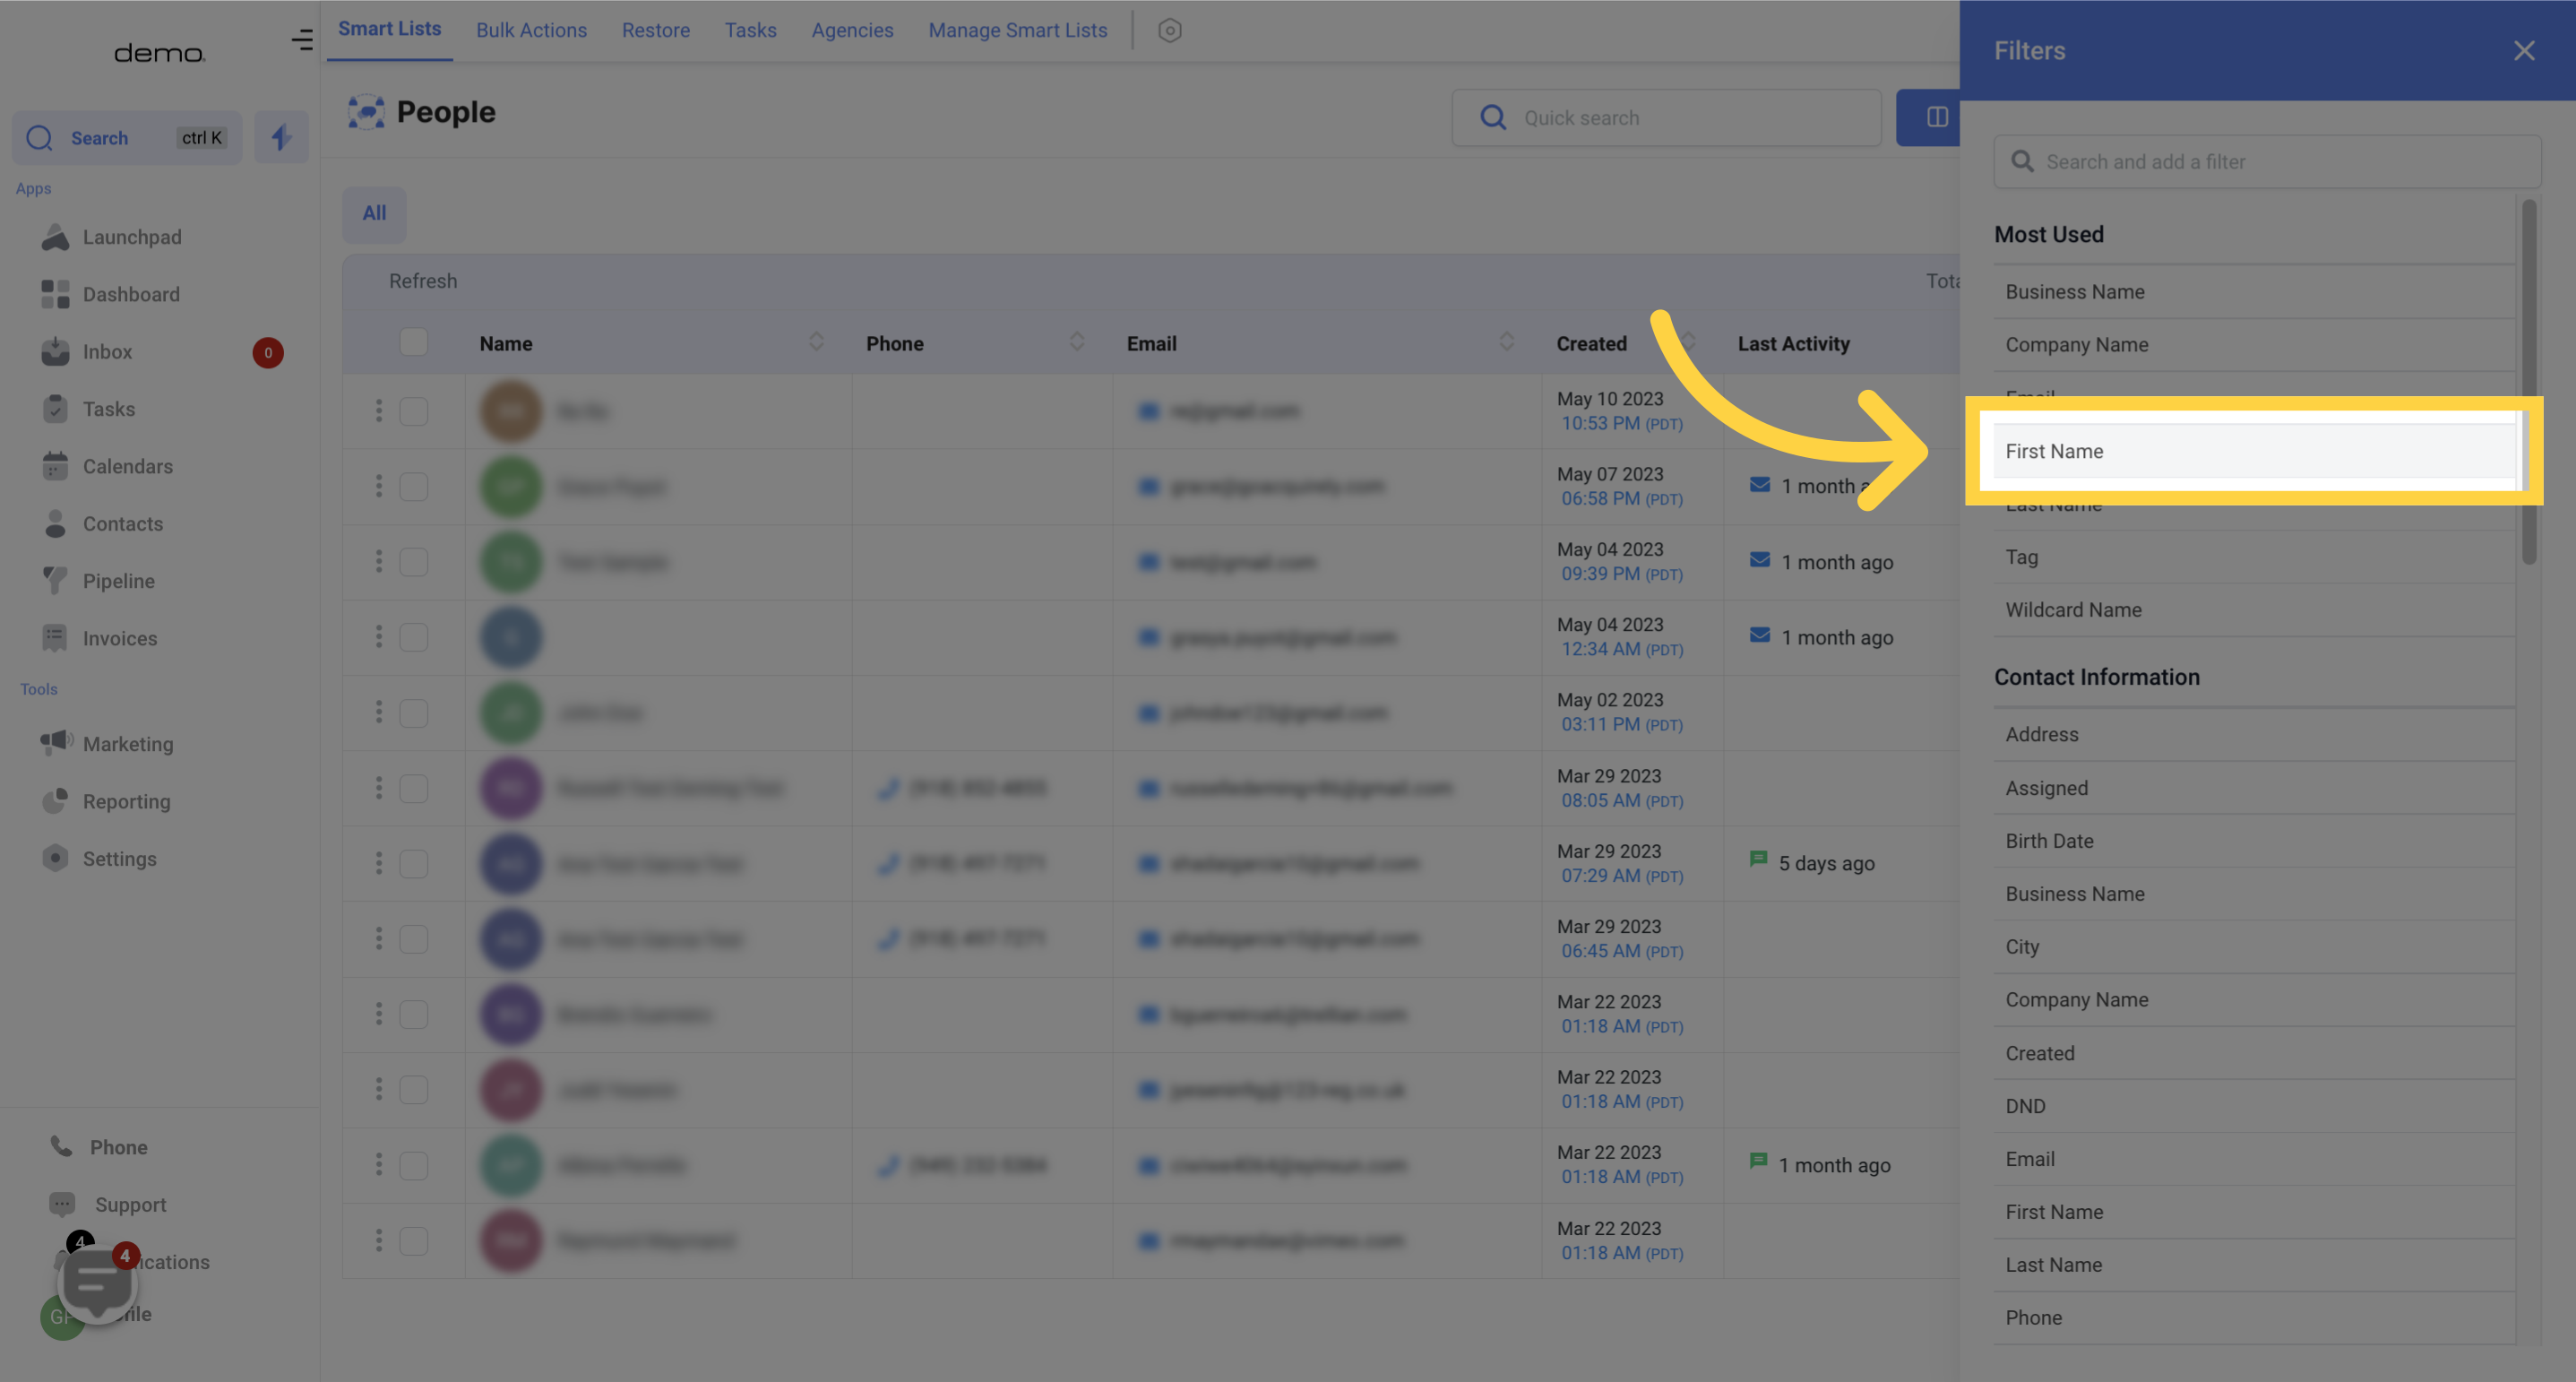Open the Bulk Actions tab

[x=530, y=30]
